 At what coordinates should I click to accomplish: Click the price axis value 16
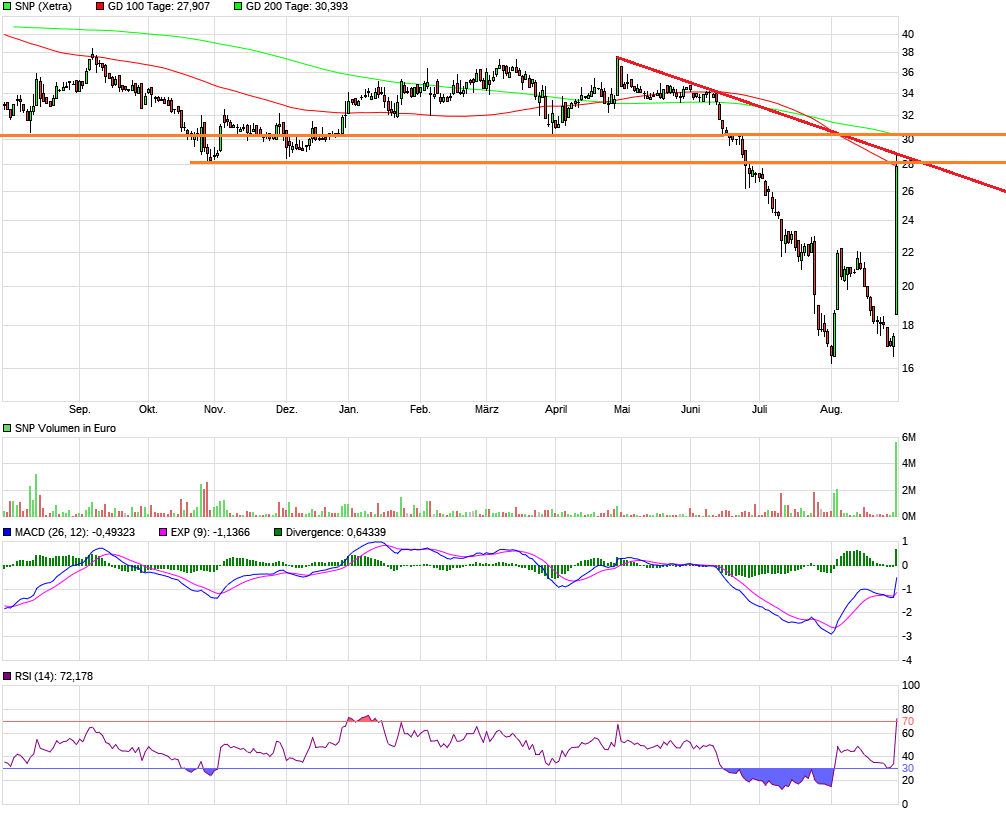click(908, 368)
